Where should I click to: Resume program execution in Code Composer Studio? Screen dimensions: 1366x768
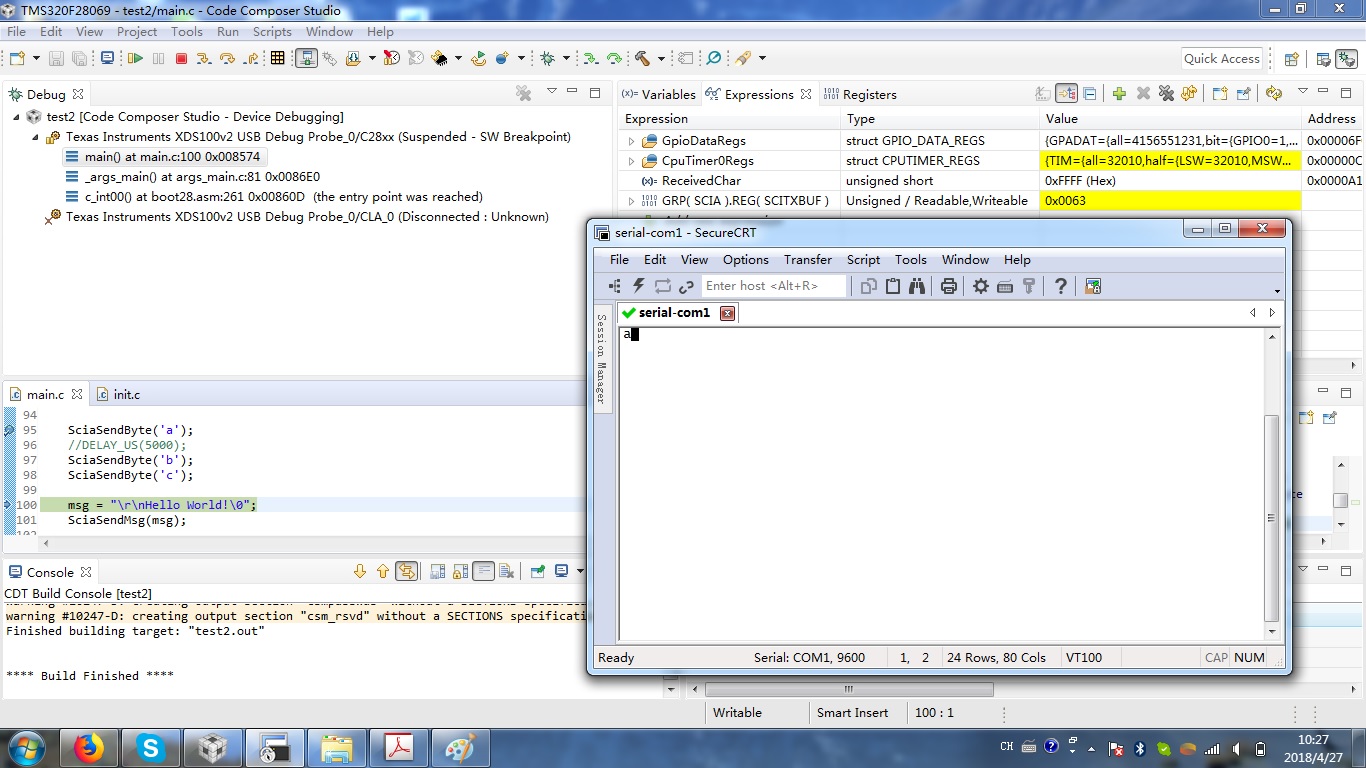tap(135, 58)
